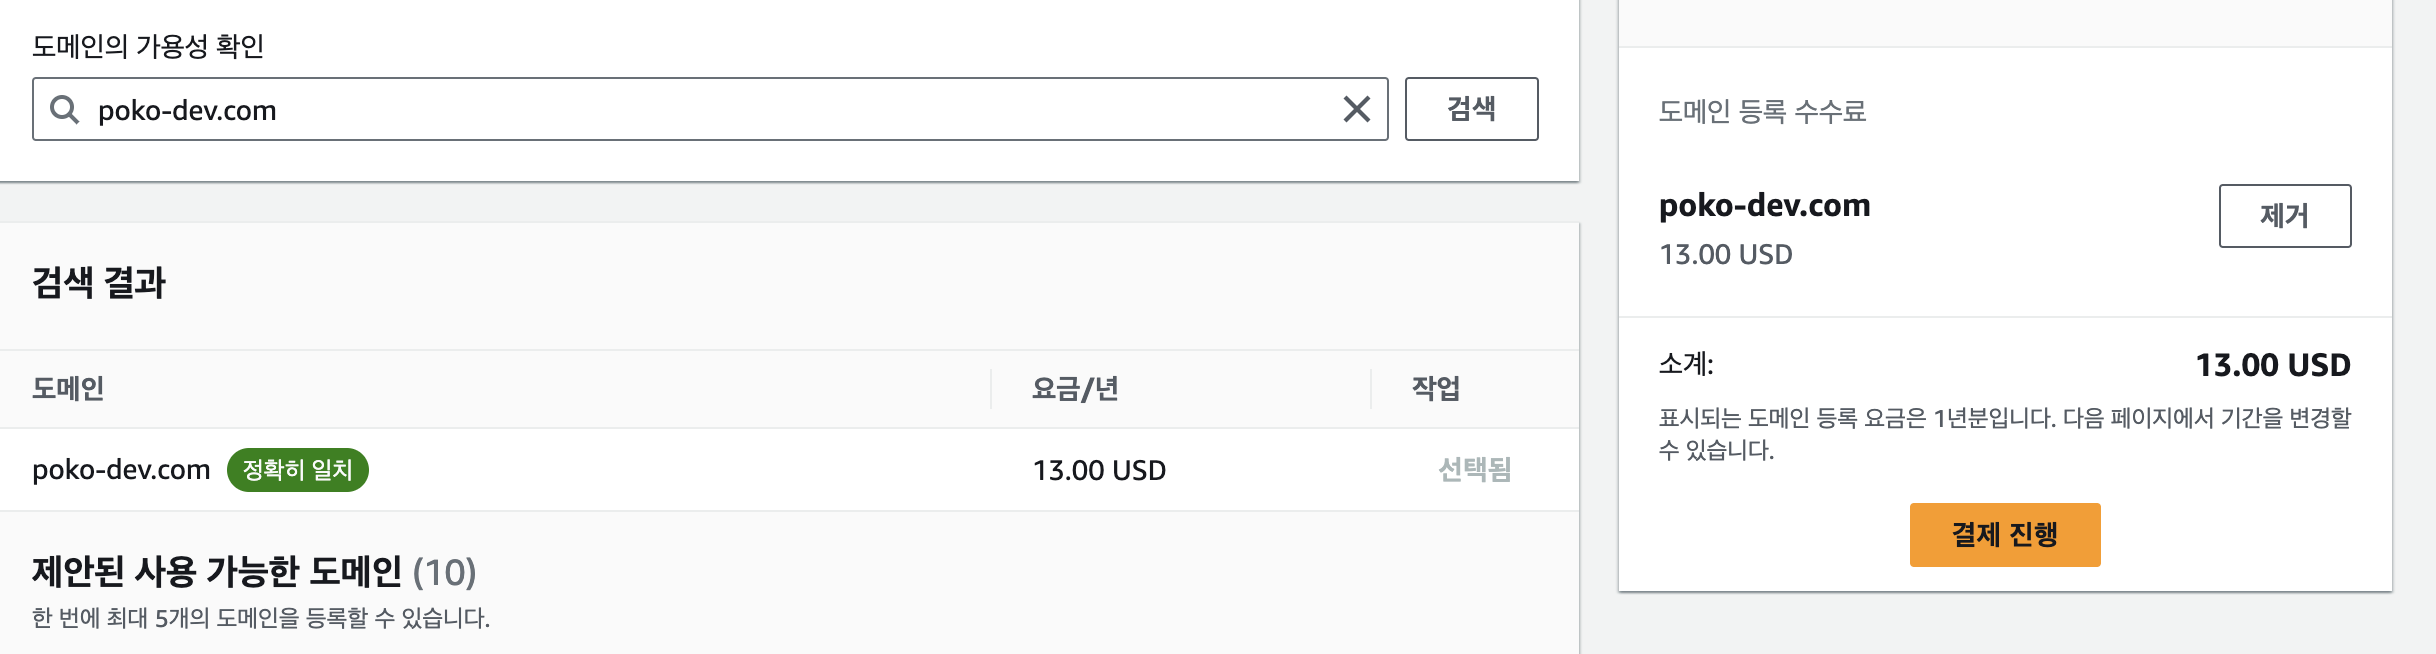This screenshot has width=2436, height=654.
Task: Click the 선택됨 action in the results row
Action: click(x=1474, y=470)
